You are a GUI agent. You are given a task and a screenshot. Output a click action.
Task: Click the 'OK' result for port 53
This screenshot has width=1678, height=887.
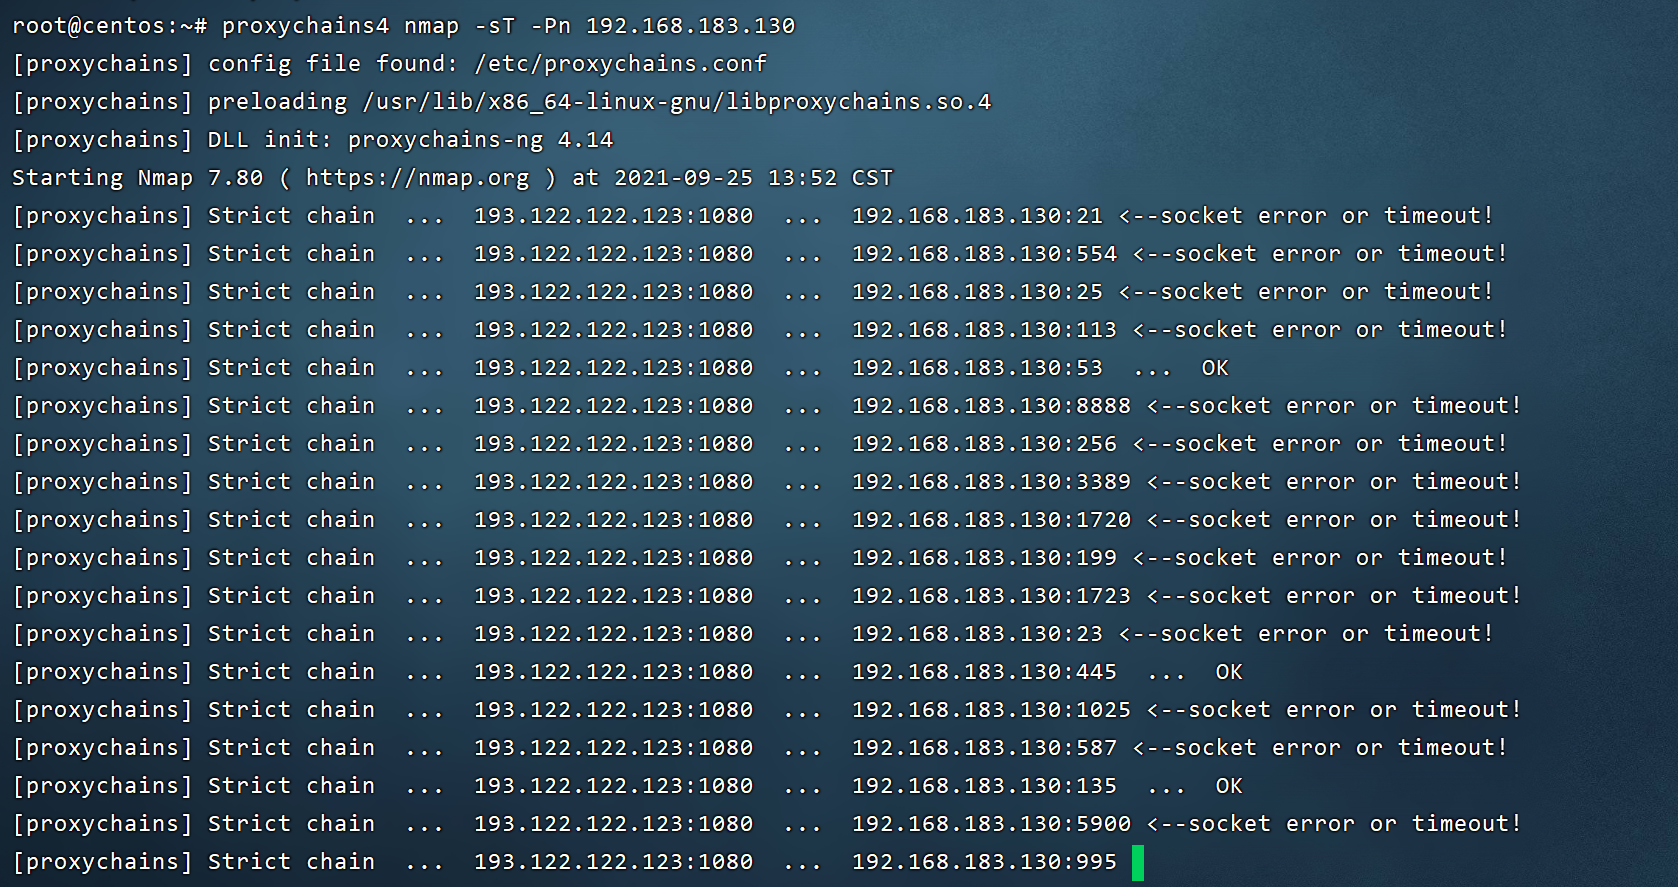[x=1215, y=368]
